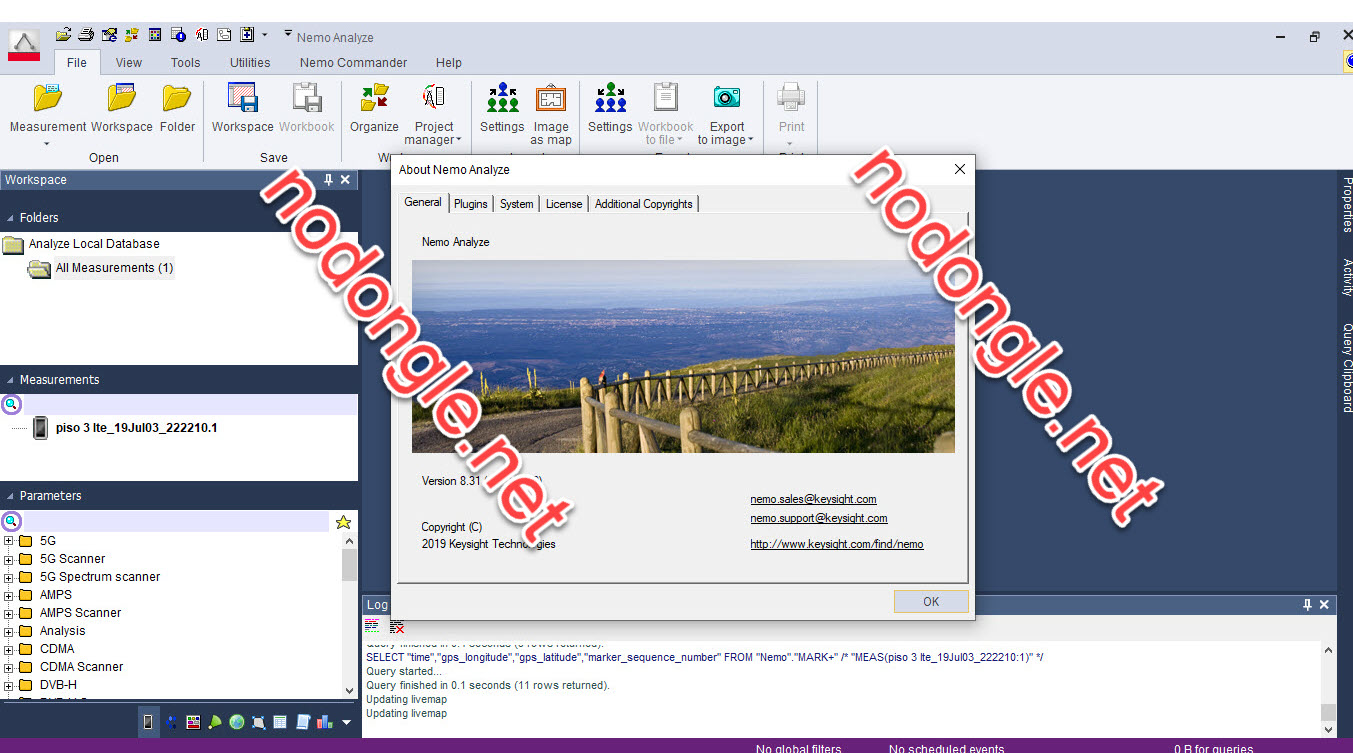Open the nemo.support@keysight.com email link
Viewport: 1353px width, 753px height.
click(x=819, y=518)
